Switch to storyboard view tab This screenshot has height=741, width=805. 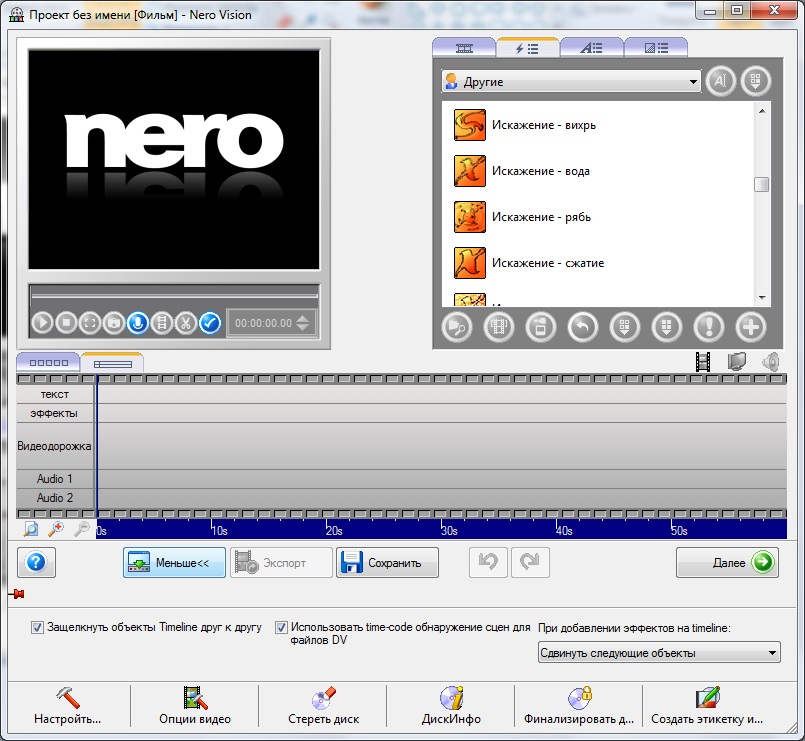click(x=48, y=363)
